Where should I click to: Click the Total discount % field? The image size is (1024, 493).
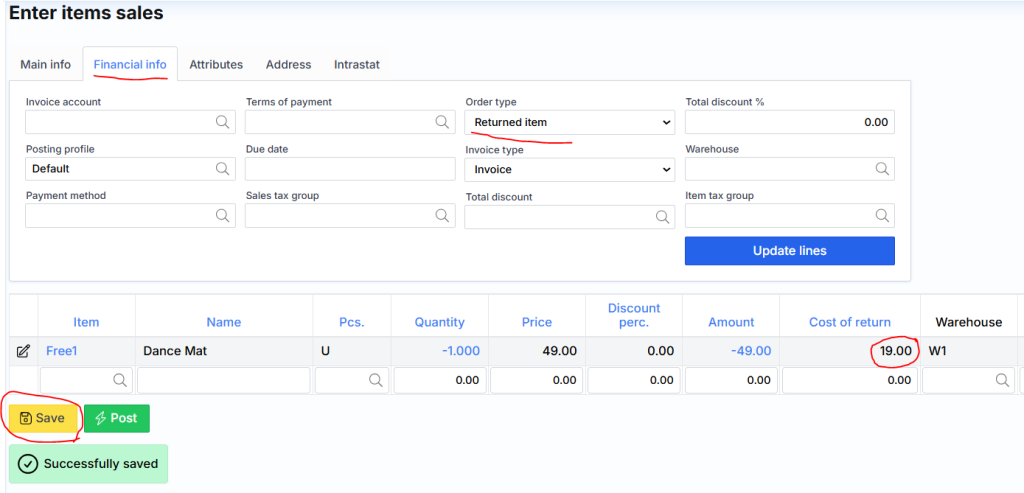tap(789, 122)
